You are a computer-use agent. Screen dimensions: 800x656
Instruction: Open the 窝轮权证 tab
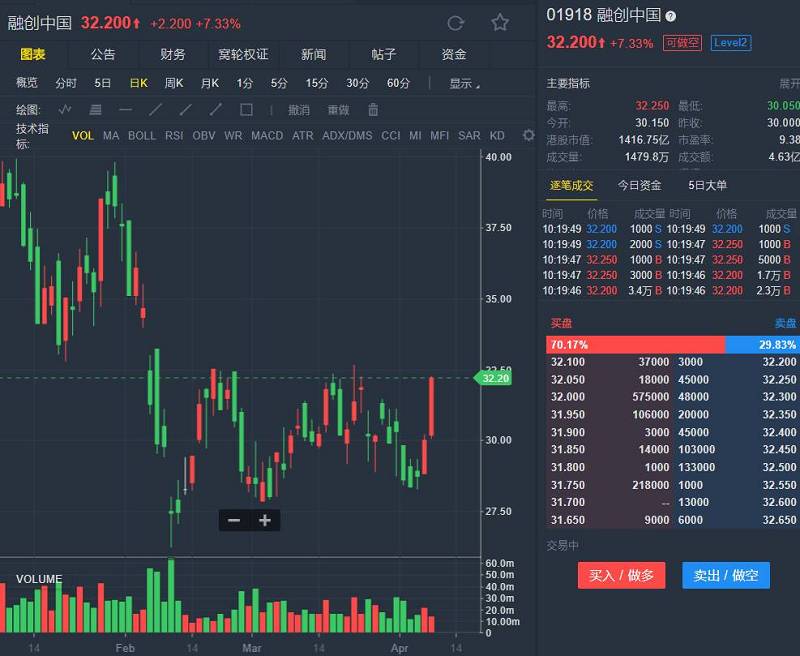[x=243, y=54]
